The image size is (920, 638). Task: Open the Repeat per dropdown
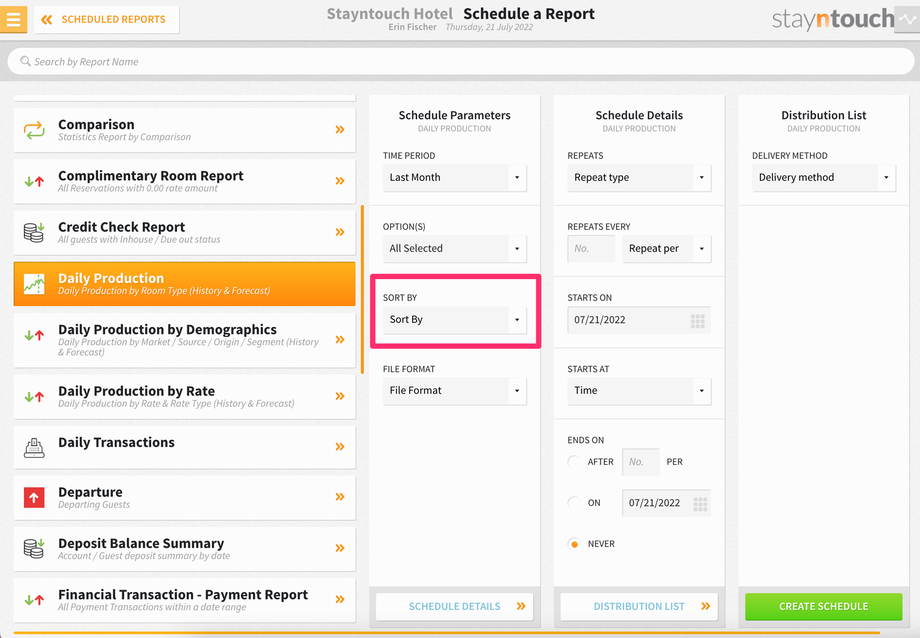[x=667, y=249]
